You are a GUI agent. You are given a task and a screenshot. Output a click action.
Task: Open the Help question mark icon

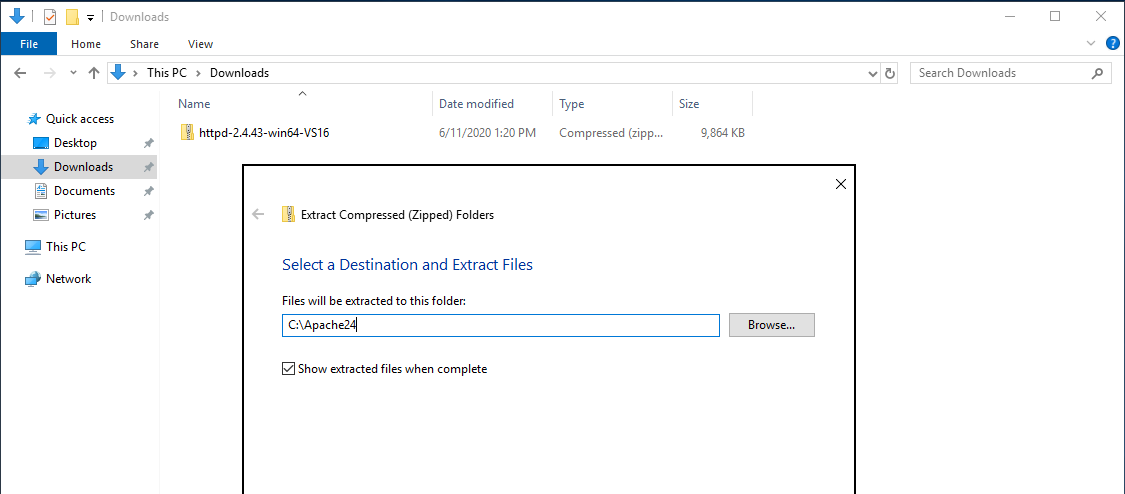(x=1112, y=43)
